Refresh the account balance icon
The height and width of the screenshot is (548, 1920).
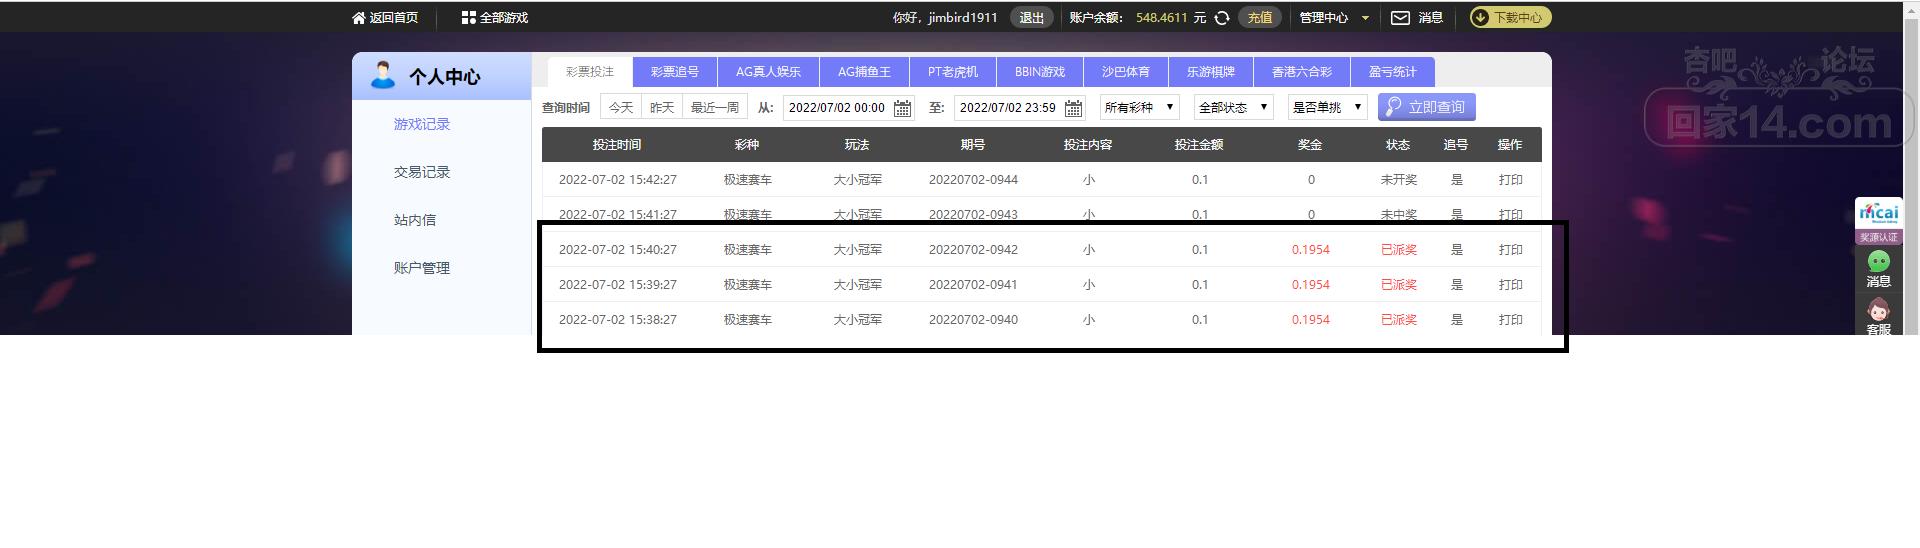coord(1222,18)
